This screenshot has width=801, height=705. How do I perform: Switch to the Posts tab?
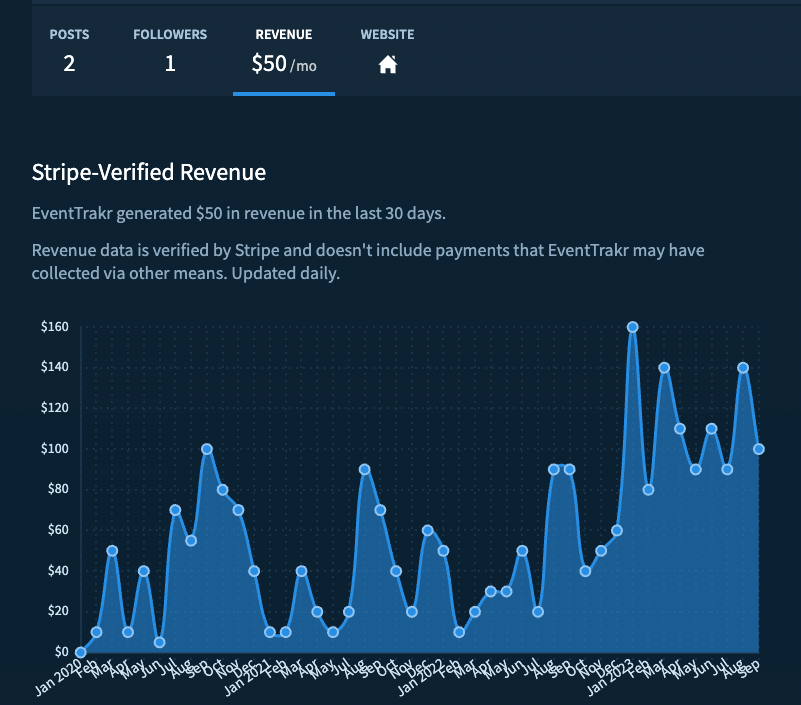click(x=69, y=52)
